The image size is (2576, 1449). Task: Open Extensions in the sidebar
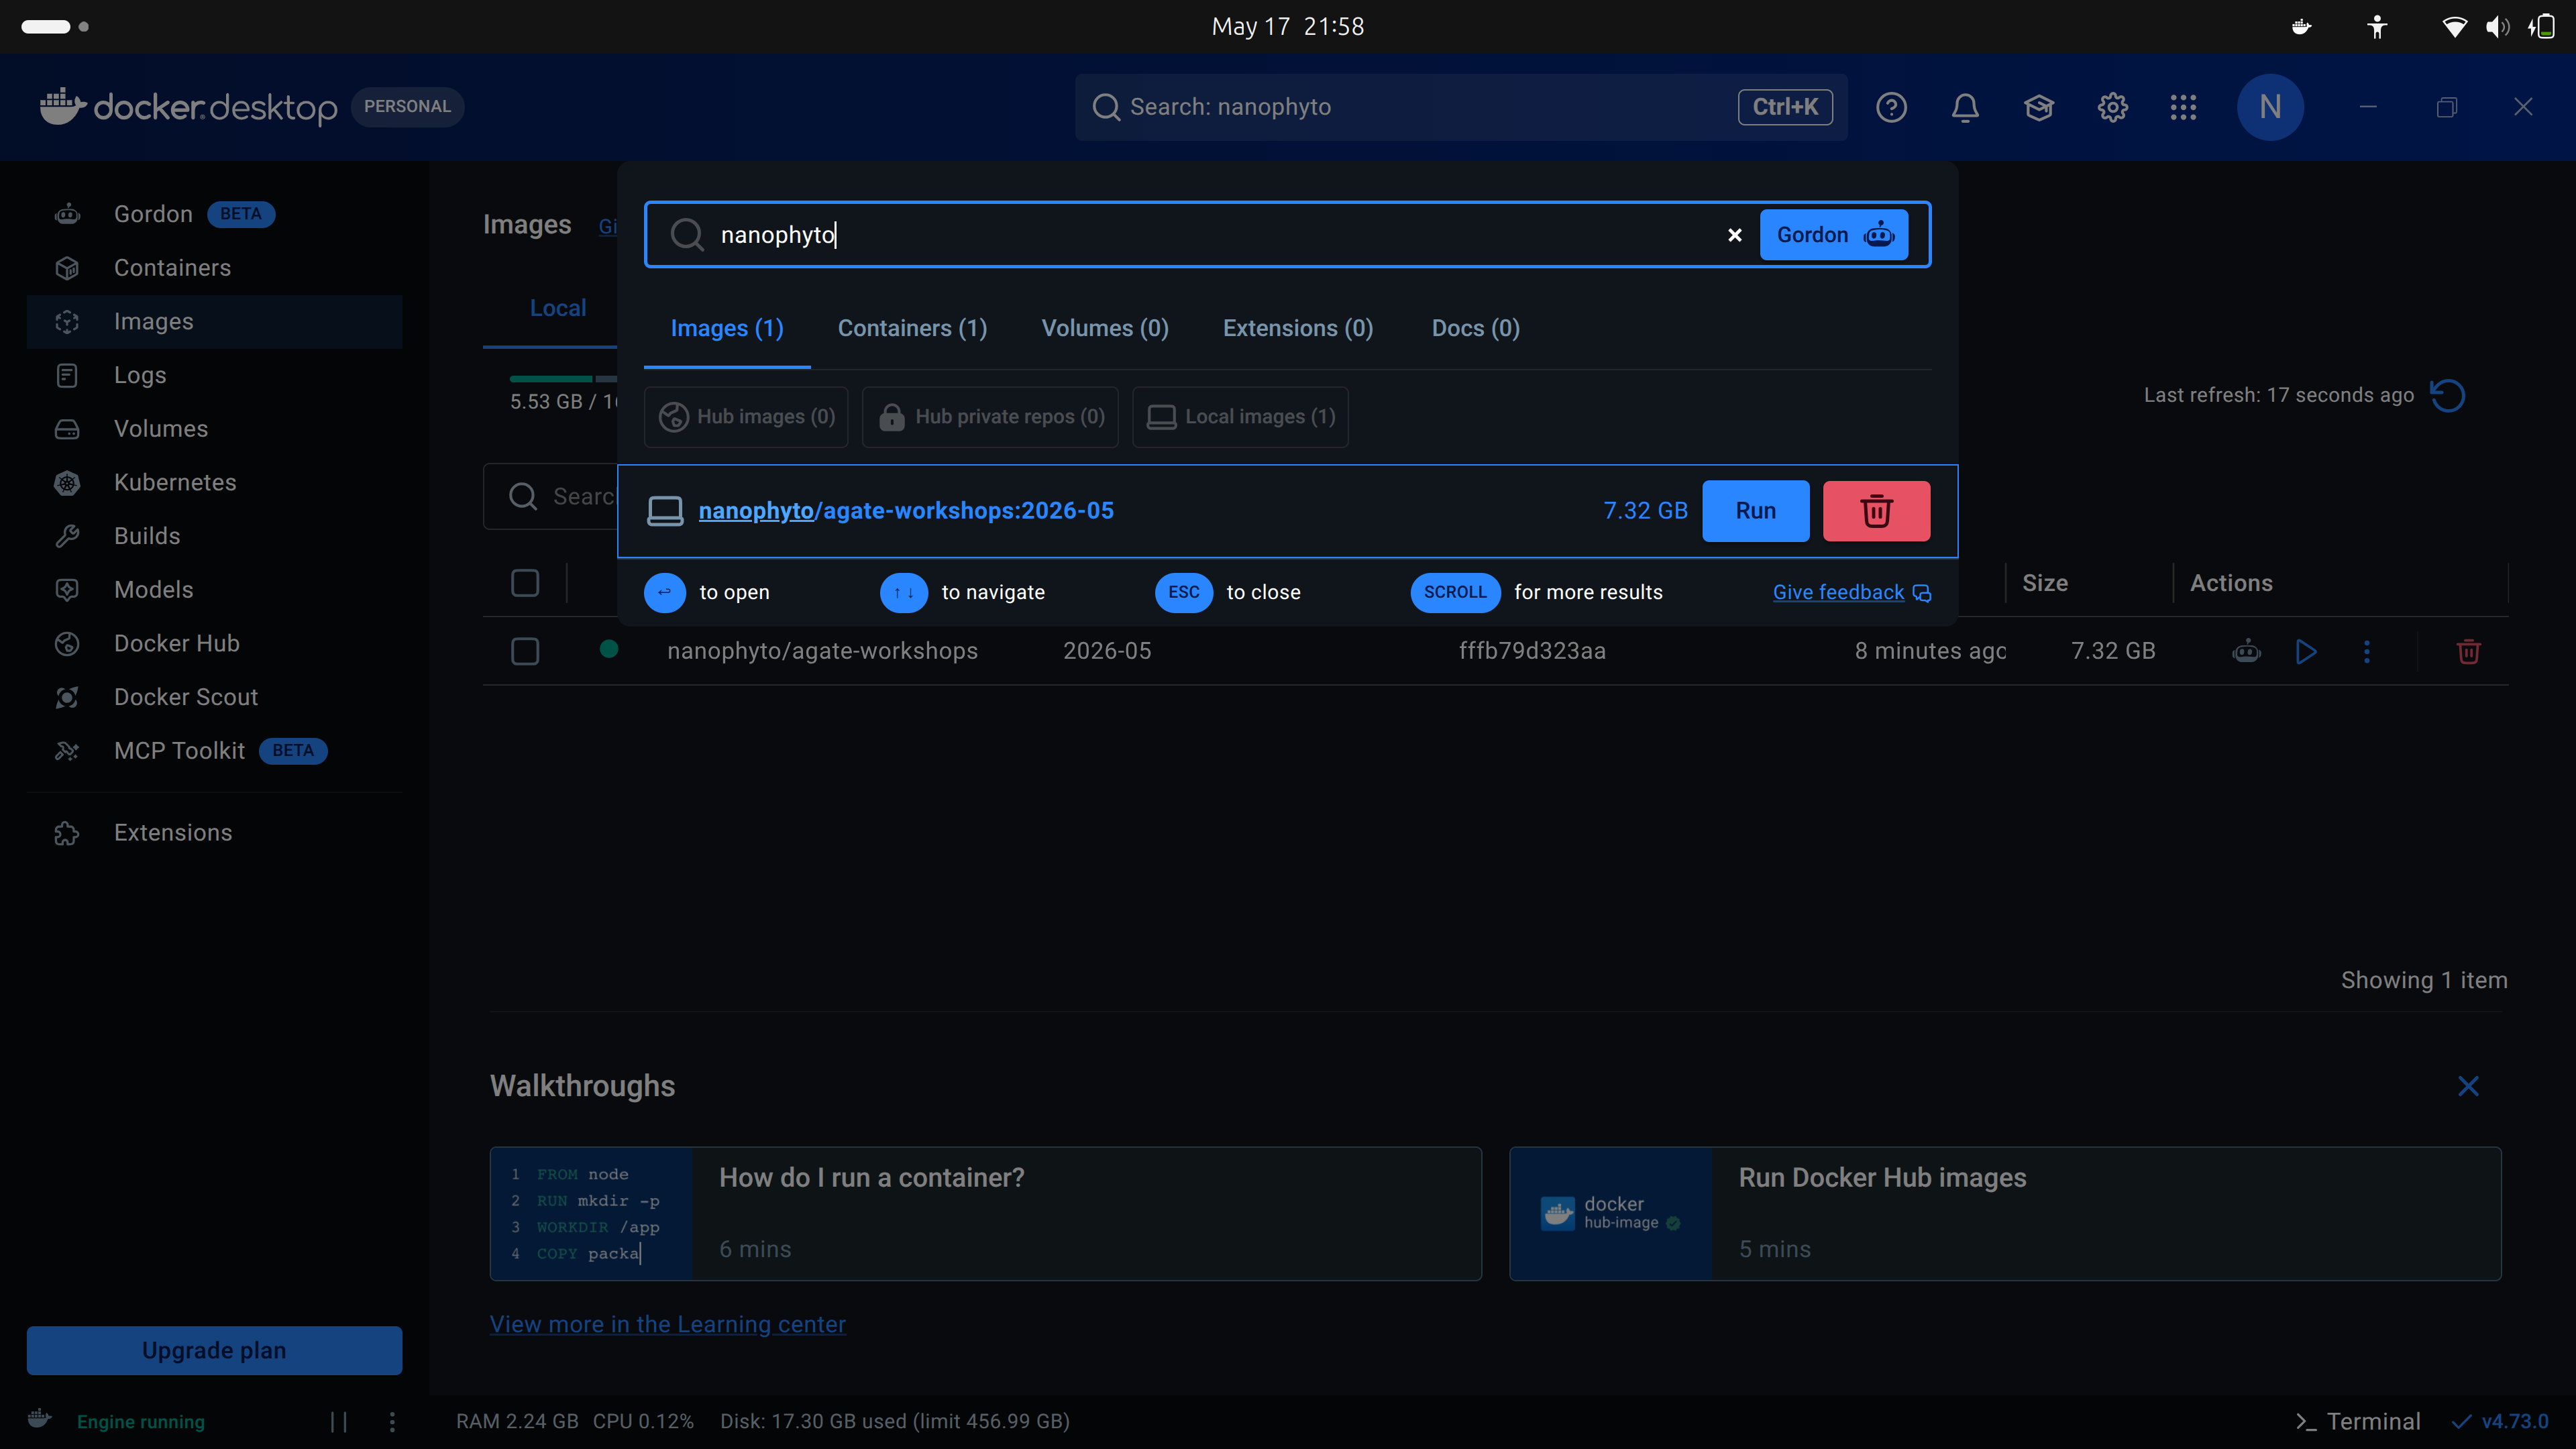(x=214, y=833)
